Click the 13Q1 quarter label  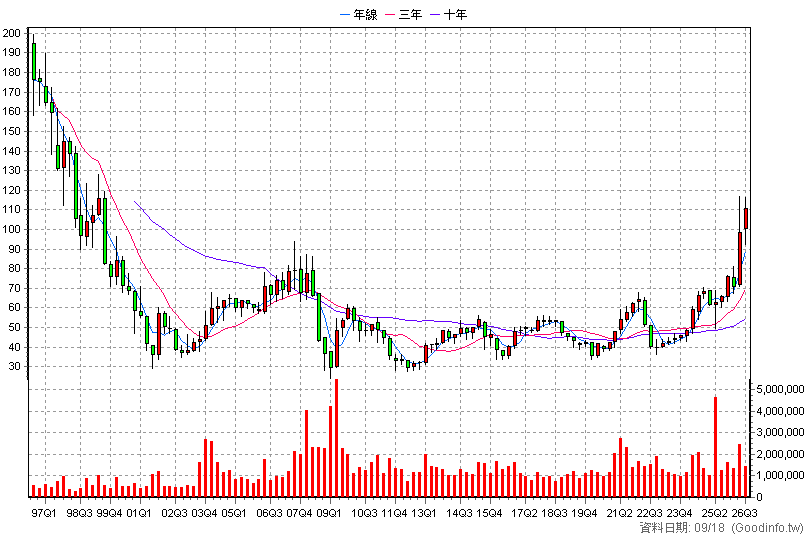pos(424,513)
